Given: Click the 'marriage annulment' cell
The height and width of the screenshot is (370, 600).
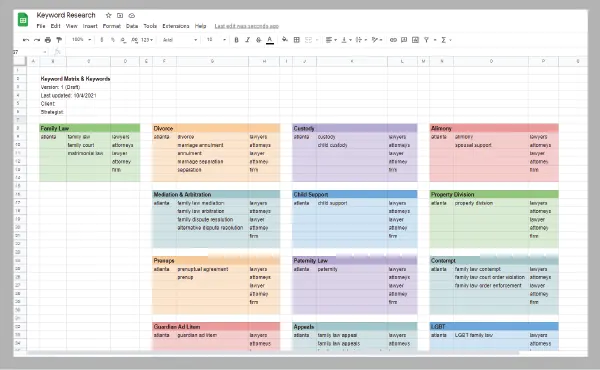Looking at the screenshot, I should (212, 145).
